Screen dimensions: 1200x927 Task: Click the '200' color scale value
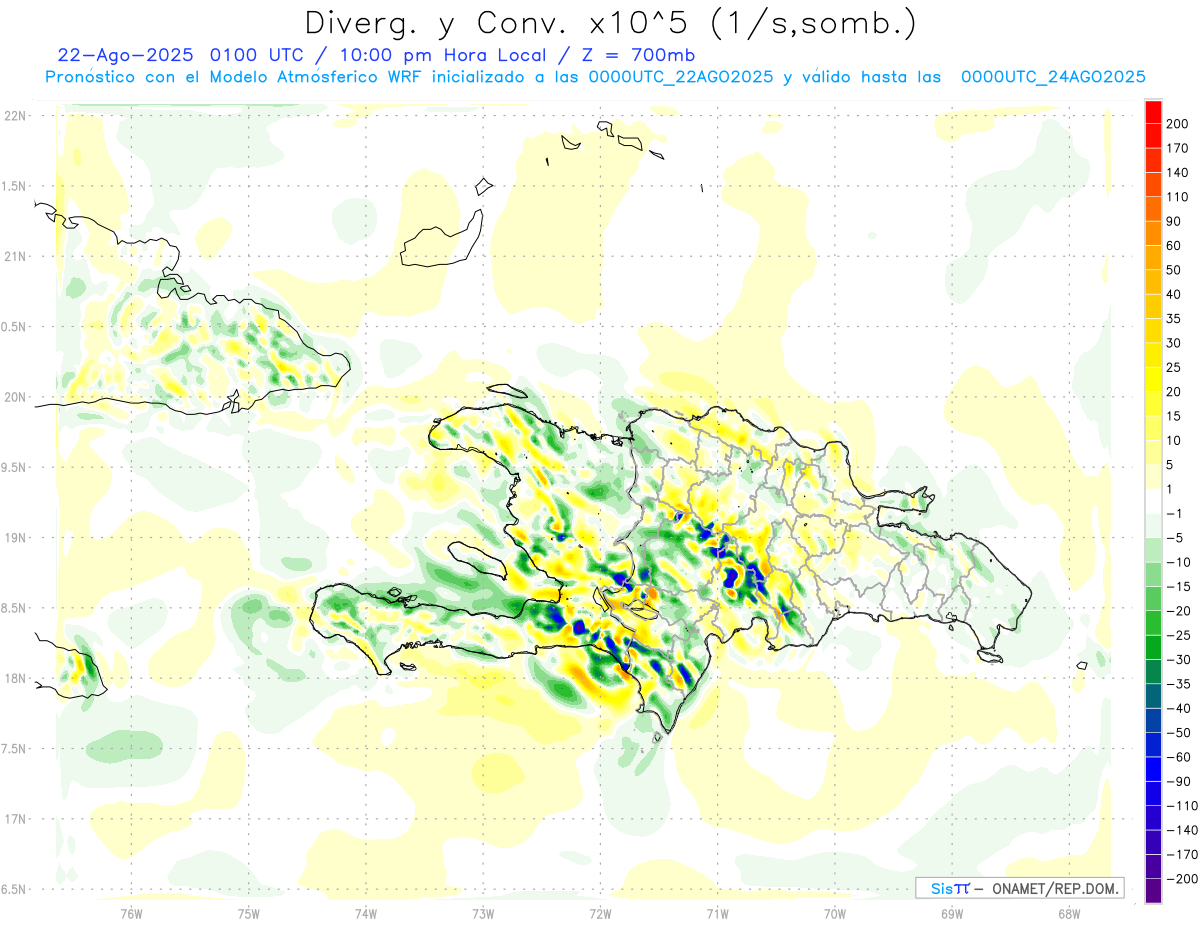pyautogui.click(x=1179, y=123)
